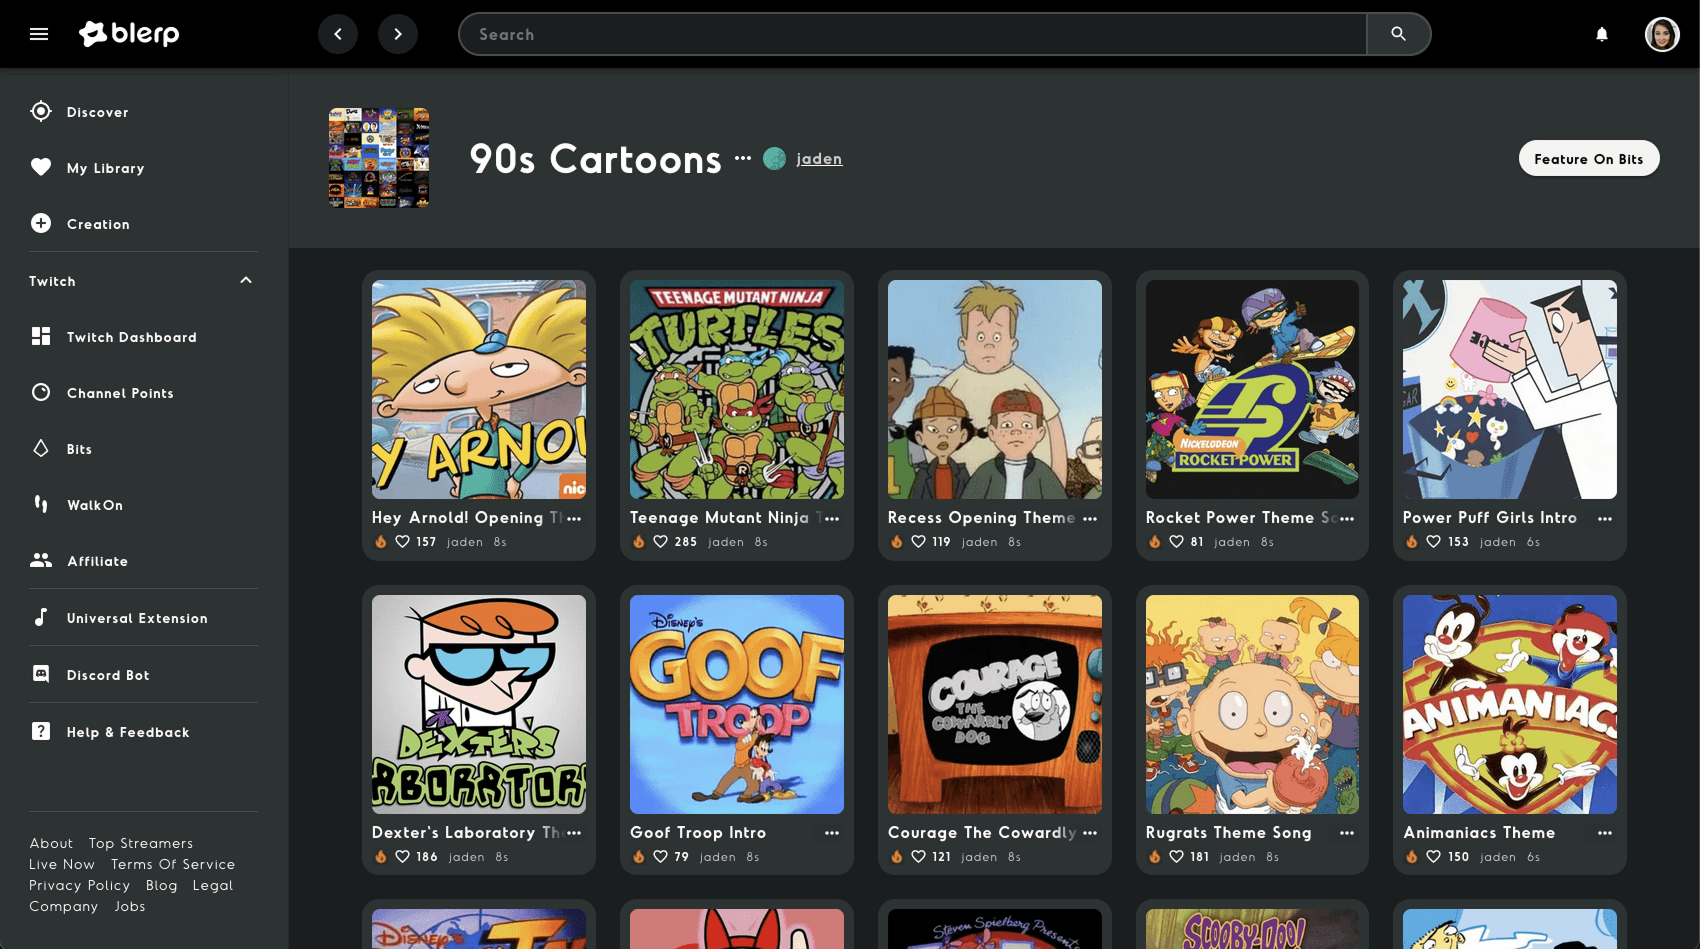Click the Terms Of Service link

pos(173,864)
